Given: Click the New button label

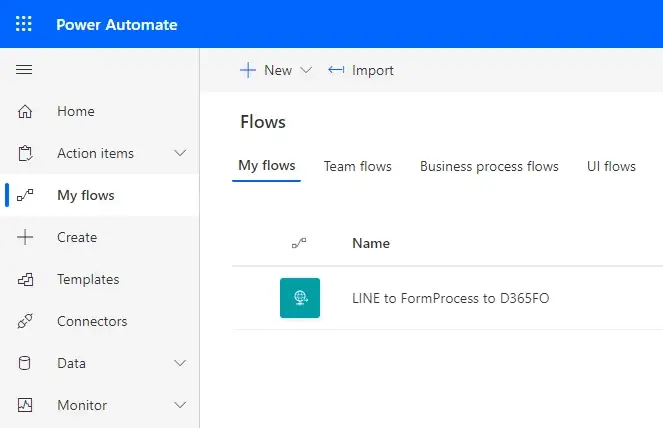Looking at the screenshot, I should point(278,70).
